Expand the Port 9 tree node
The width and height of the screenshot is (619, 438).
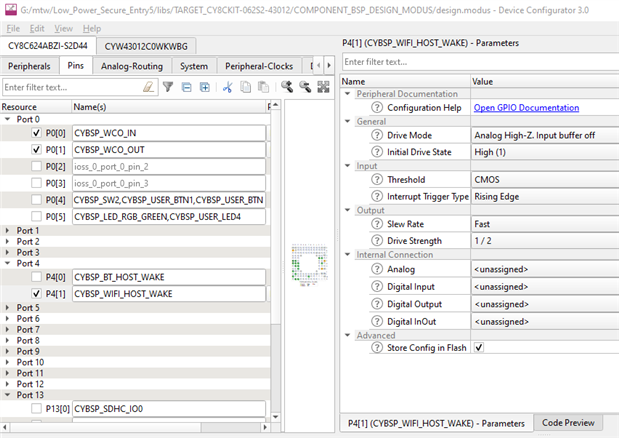coord(8,351)
